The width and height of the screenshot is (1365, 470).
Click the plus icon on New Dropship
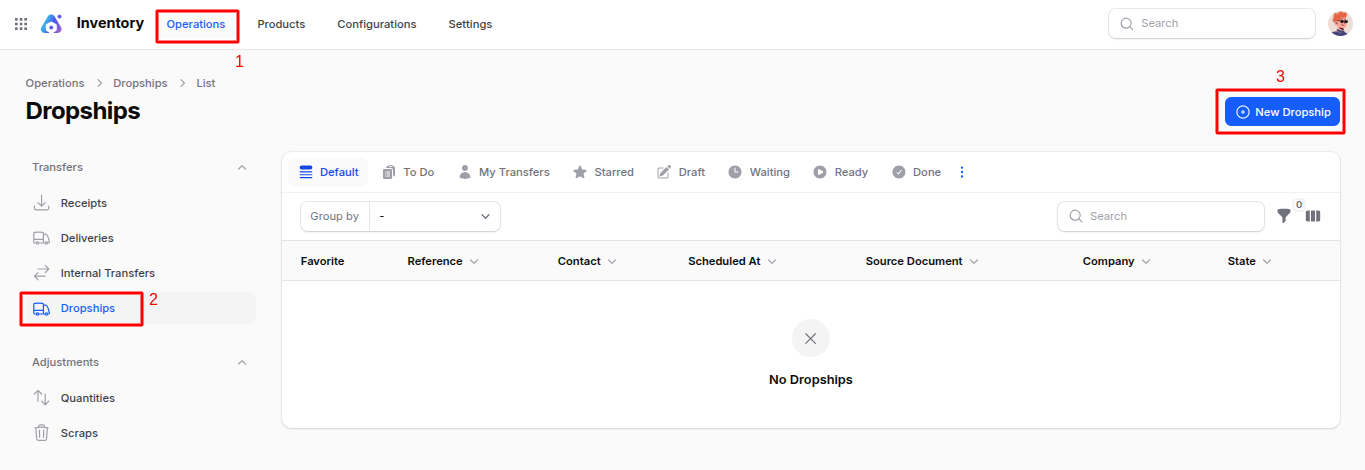point(1243,112)
